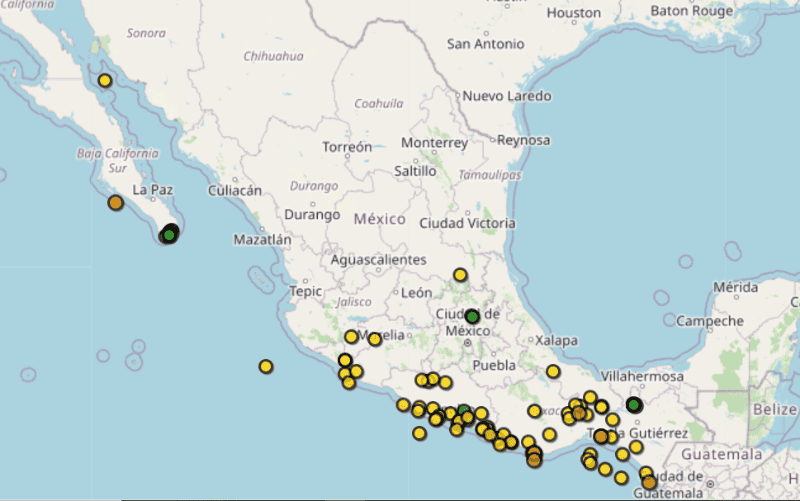This screenshot has width=800, height=501.
Task: Click the Mazatlán city label
Action: pyautogui.click(x=262, y=240)
